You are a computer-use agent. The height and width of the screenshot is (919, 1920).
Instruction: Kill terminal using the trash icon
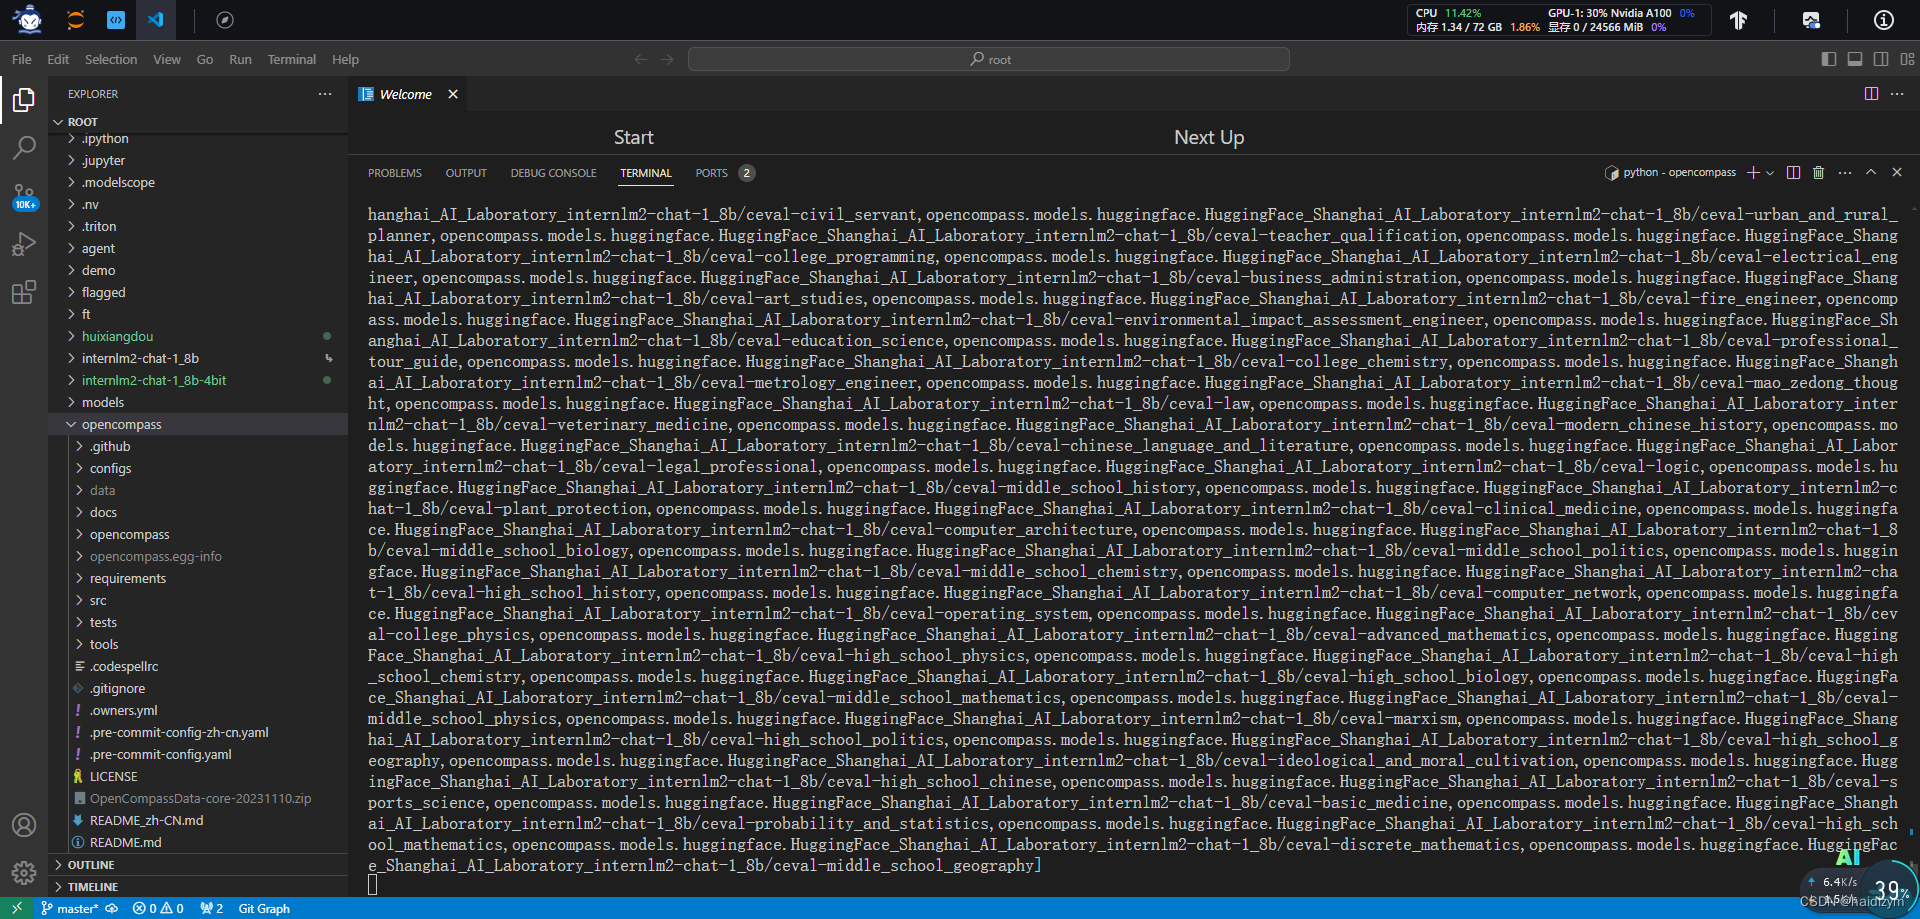[x=1819, y=173]
